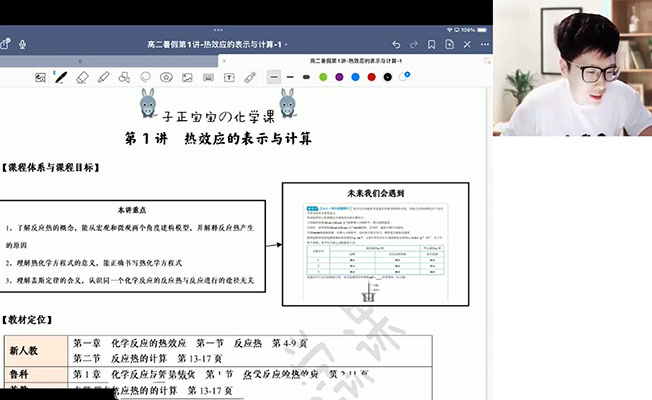
Task: Tap line 3 理解盖斯定律的含义
Action: 129,280
